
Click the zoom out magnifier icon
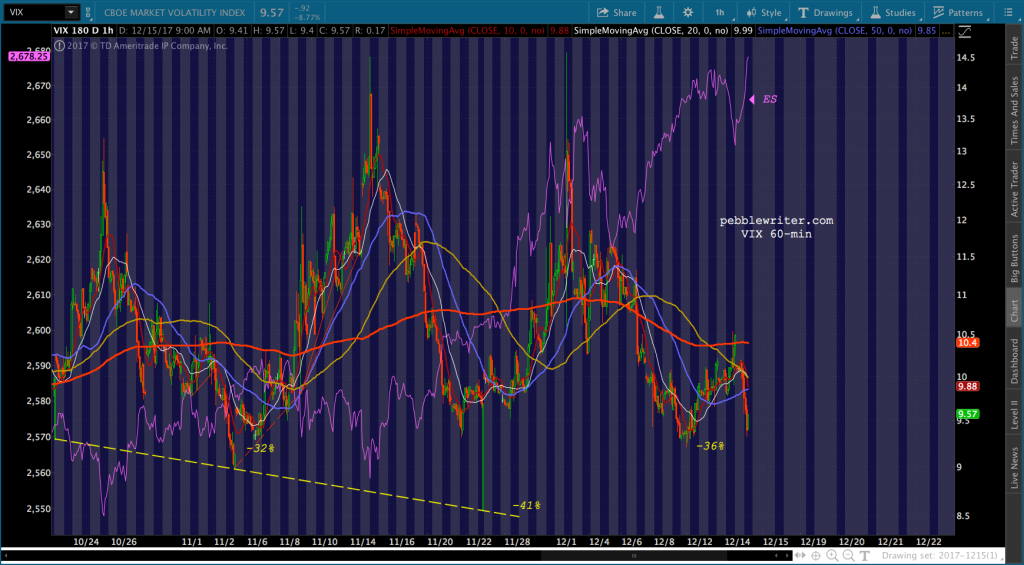point(848,556)
